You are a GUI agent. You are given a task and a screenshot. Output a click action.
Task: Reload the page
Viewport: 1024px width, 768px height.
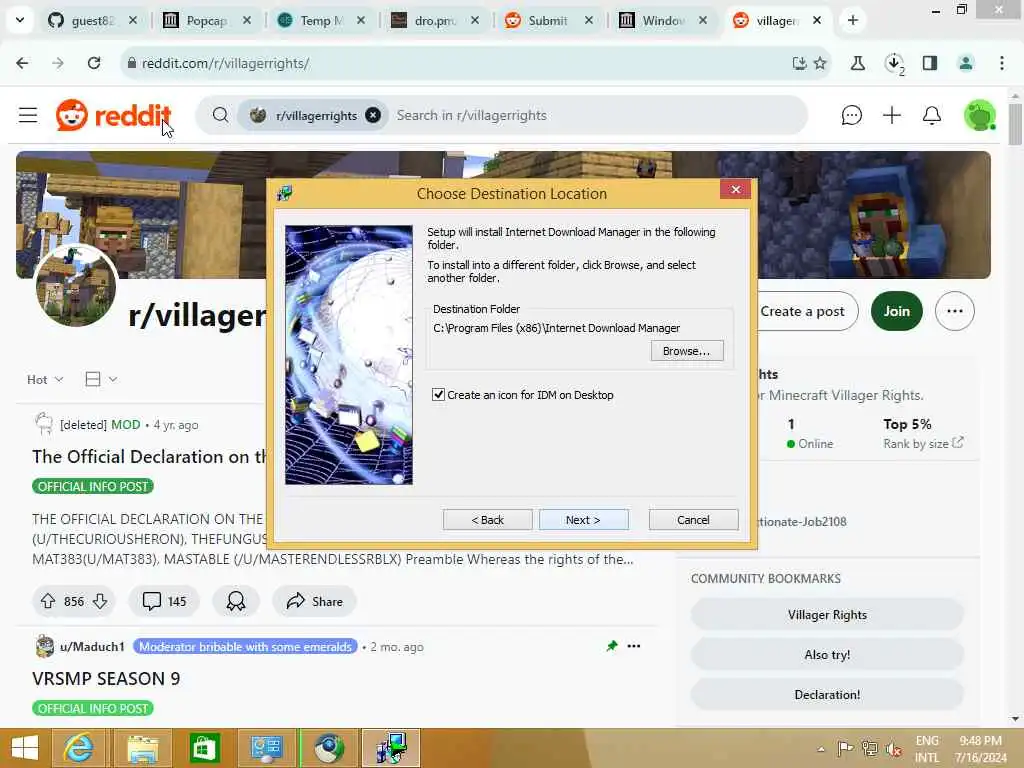pyautogui.click(x=94, y=63)
